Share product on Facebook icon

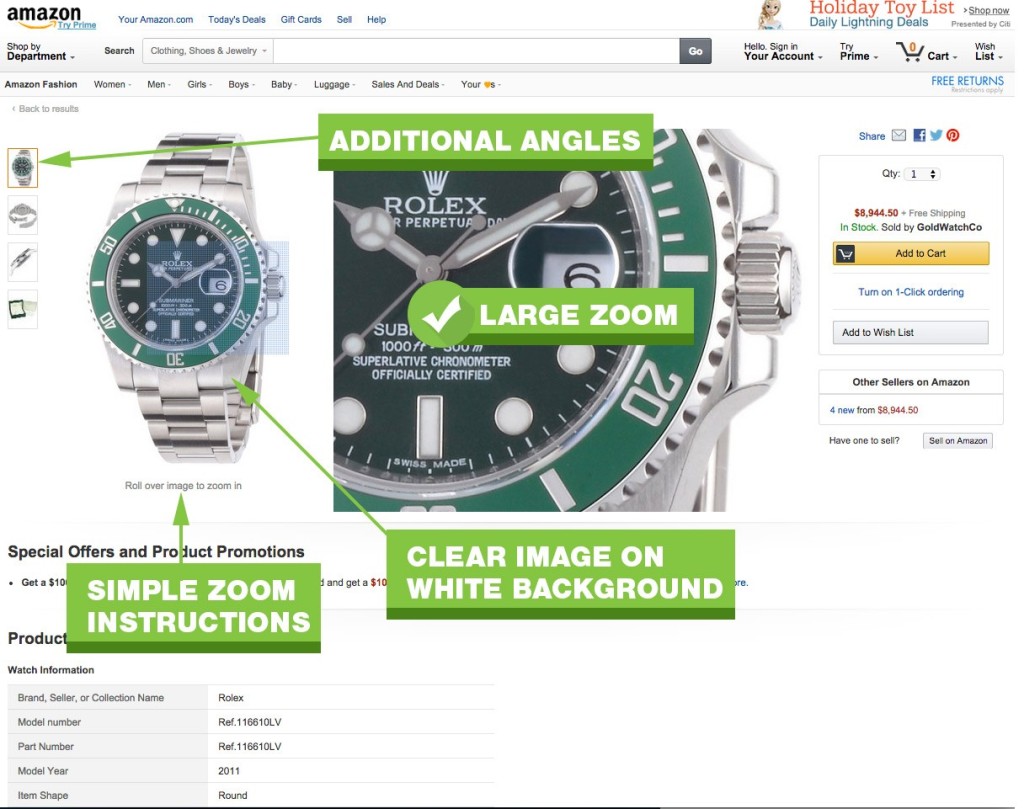(x=919, y=135)
